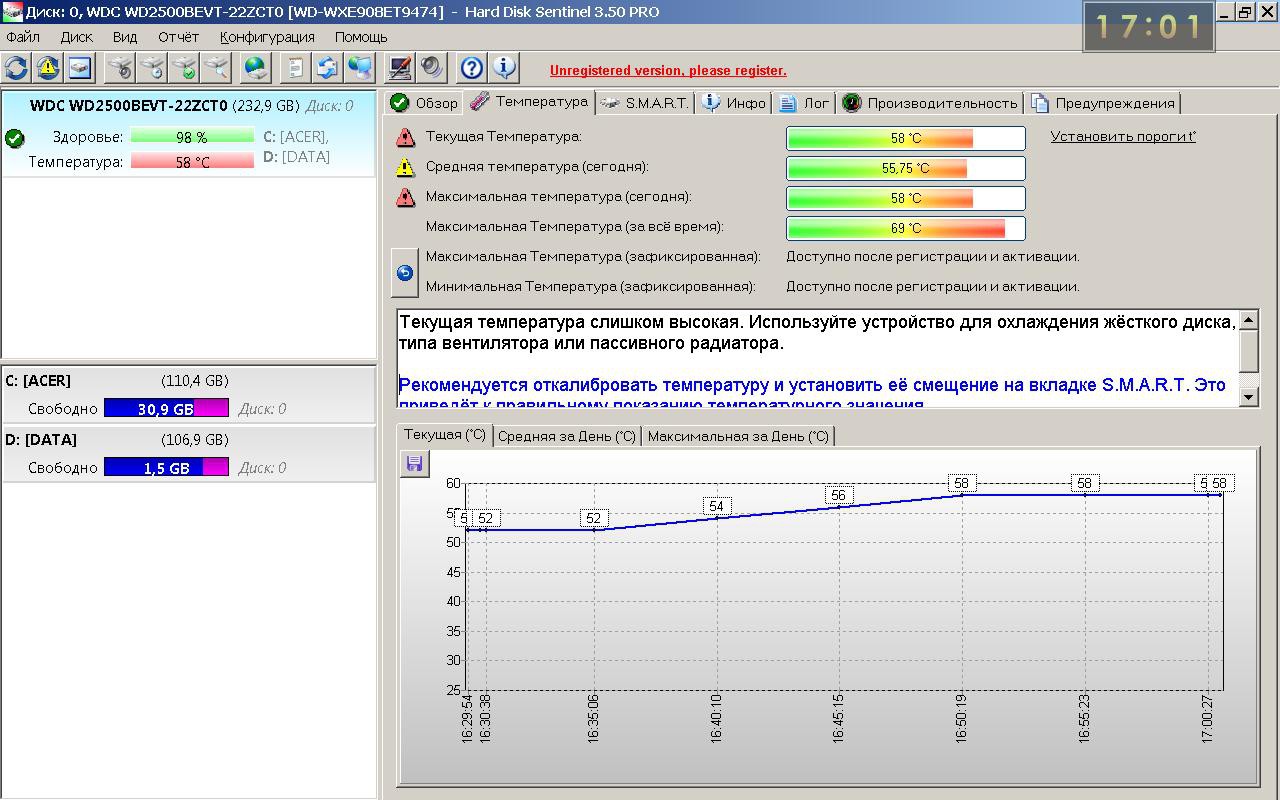
Task: Click the Установить пороги t° link
Action: point(1123,136)
